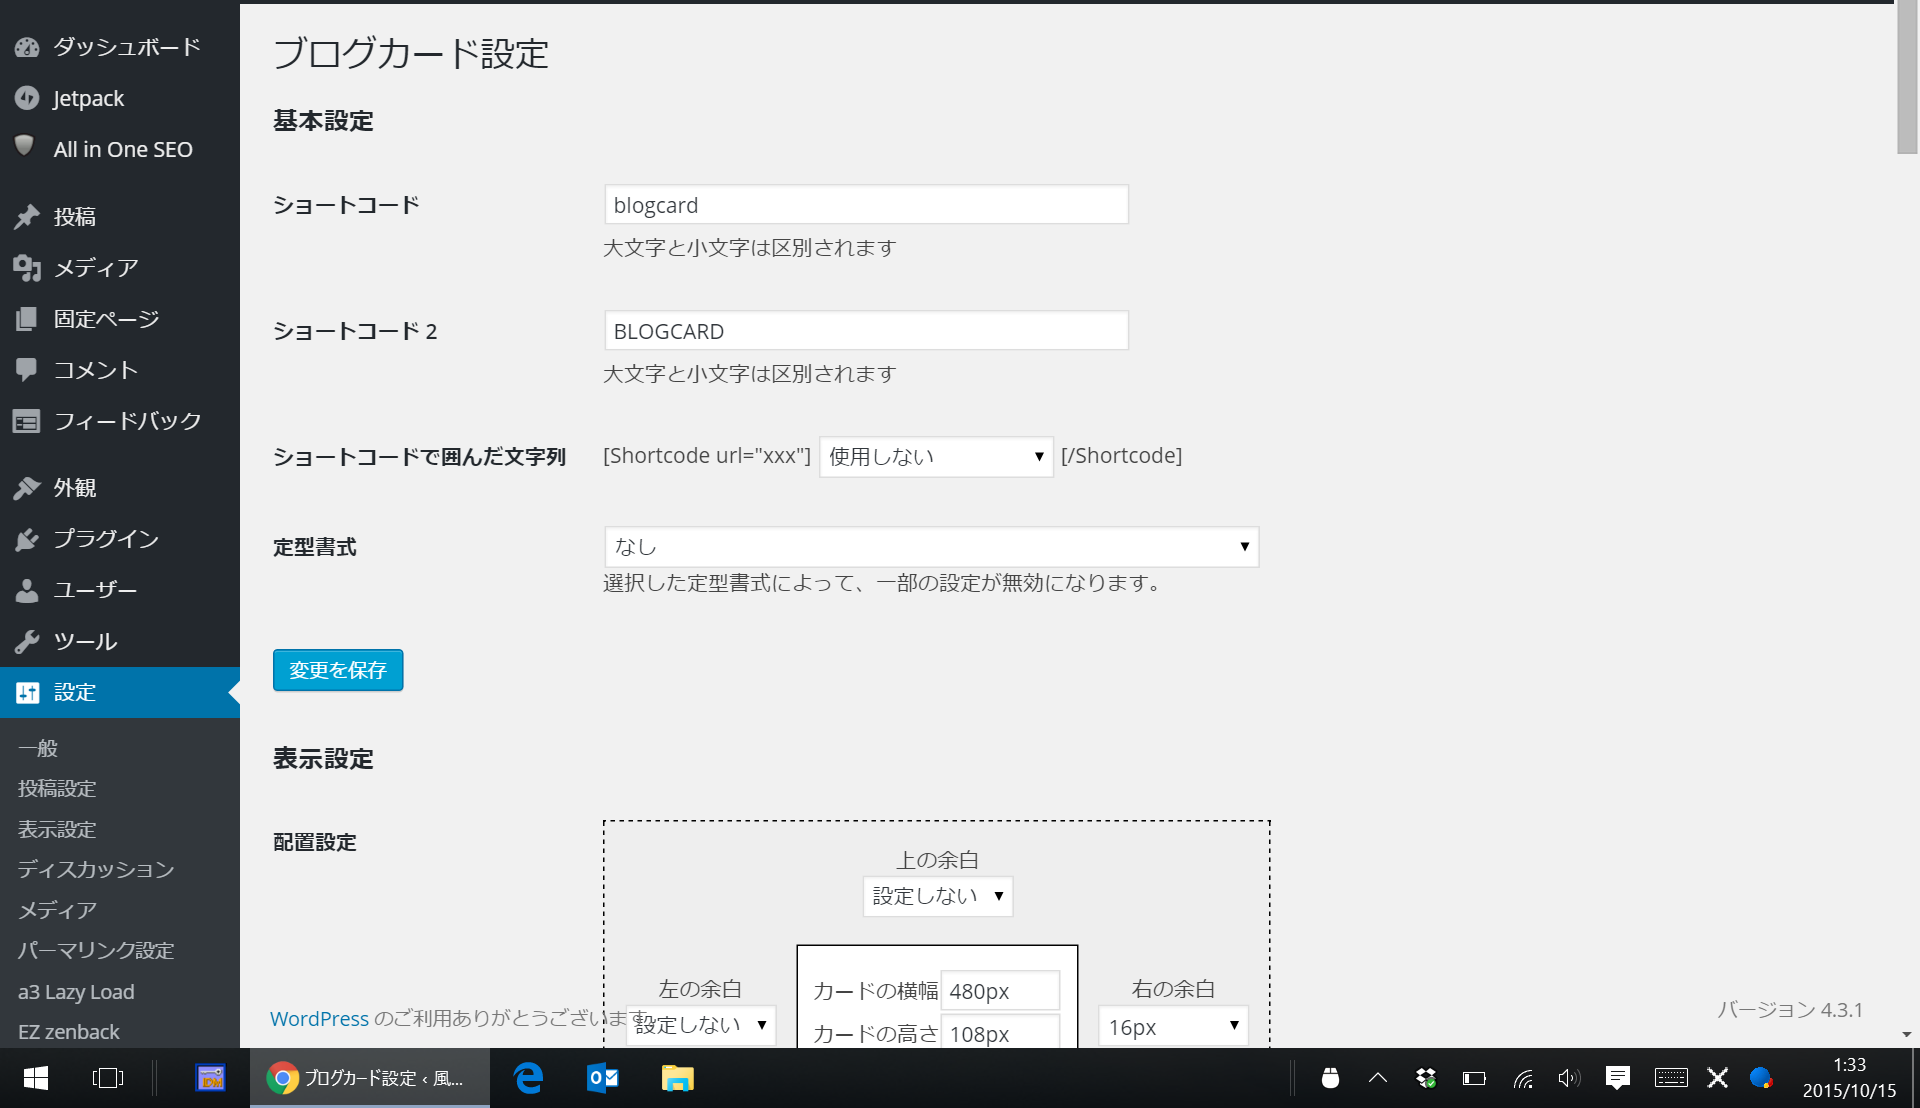Screen dimensions: 1920x1108
Task: Click the メディア icon in sidebar
Action: click(x=26, y=266)
